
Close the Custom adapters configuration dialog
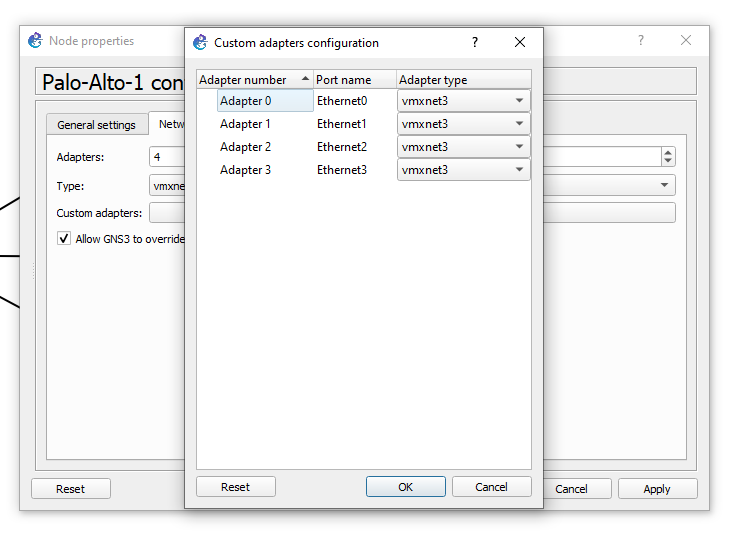(x=520, y=42)
